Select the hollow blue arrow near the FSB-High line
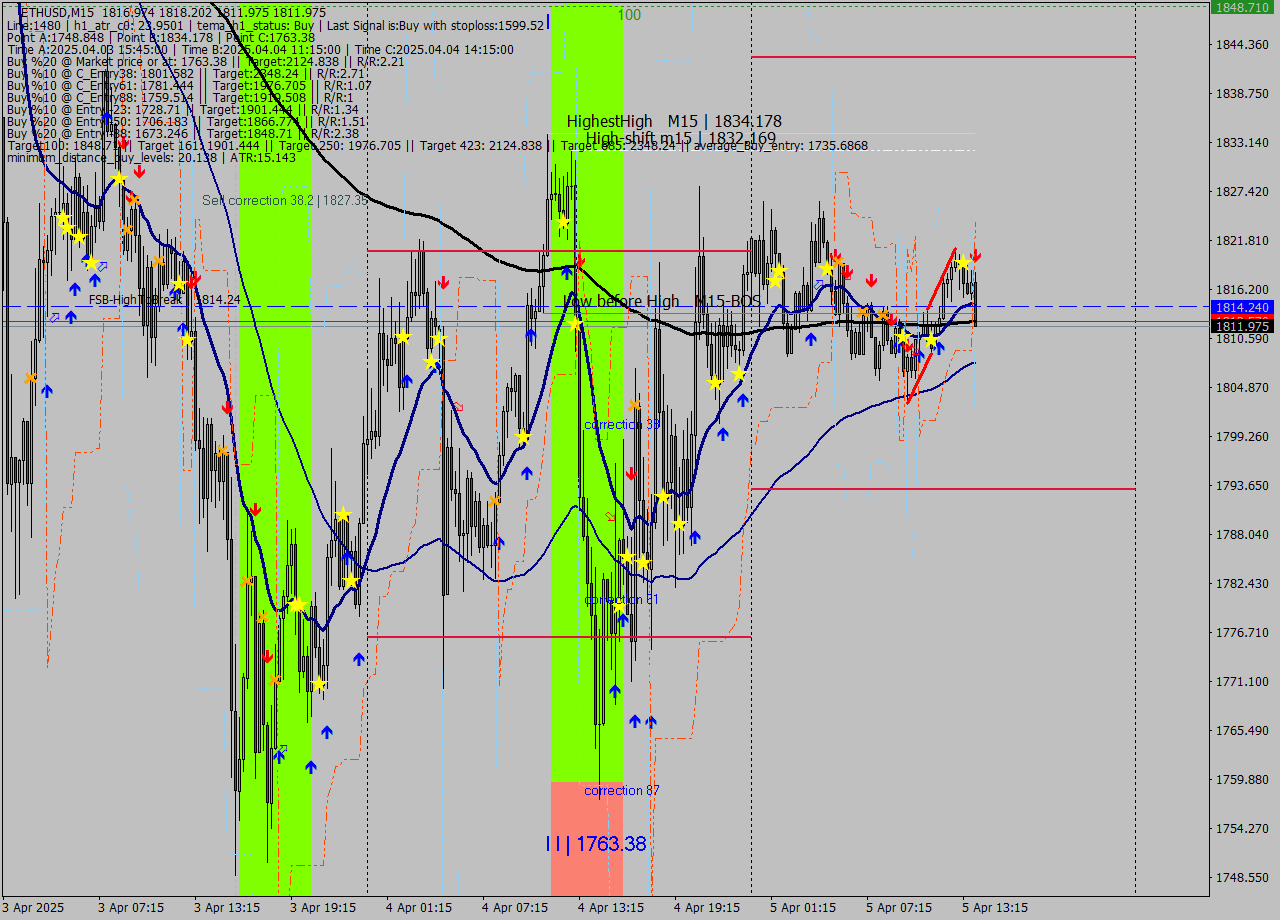The width and height of the screenshot is (1280, 920). [54, 317]
